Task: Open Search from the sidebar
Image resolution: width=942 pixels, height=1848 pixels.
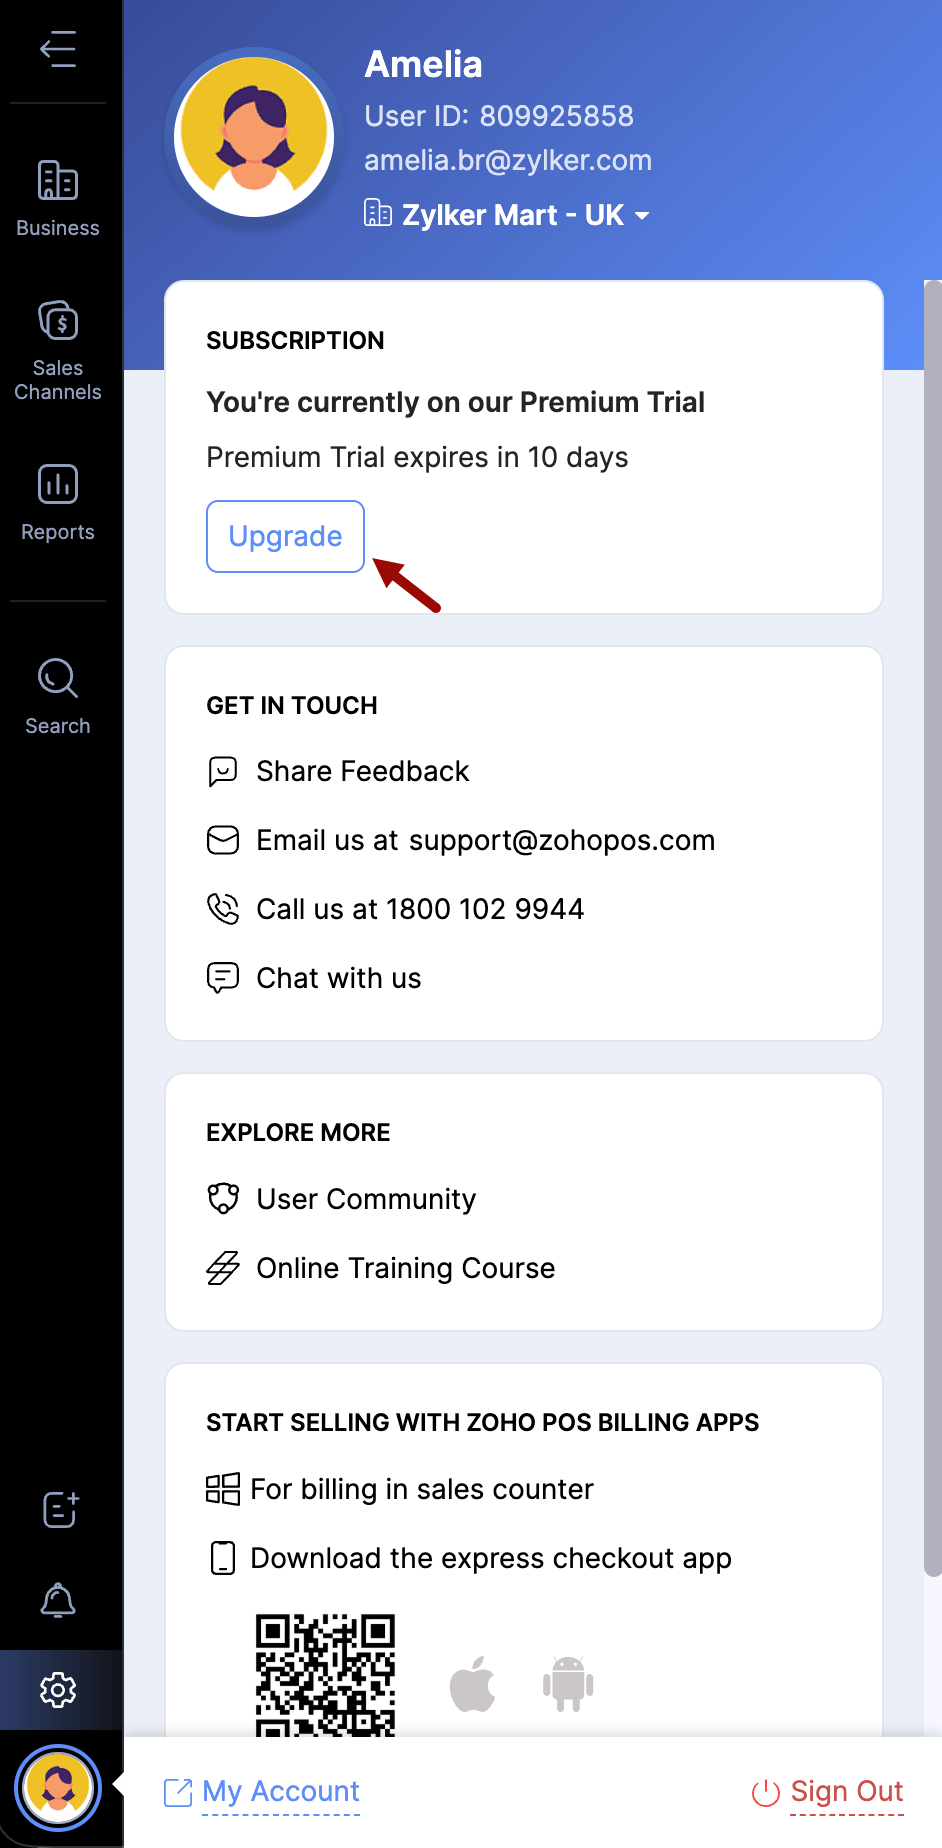Action: tap(58, 697)
